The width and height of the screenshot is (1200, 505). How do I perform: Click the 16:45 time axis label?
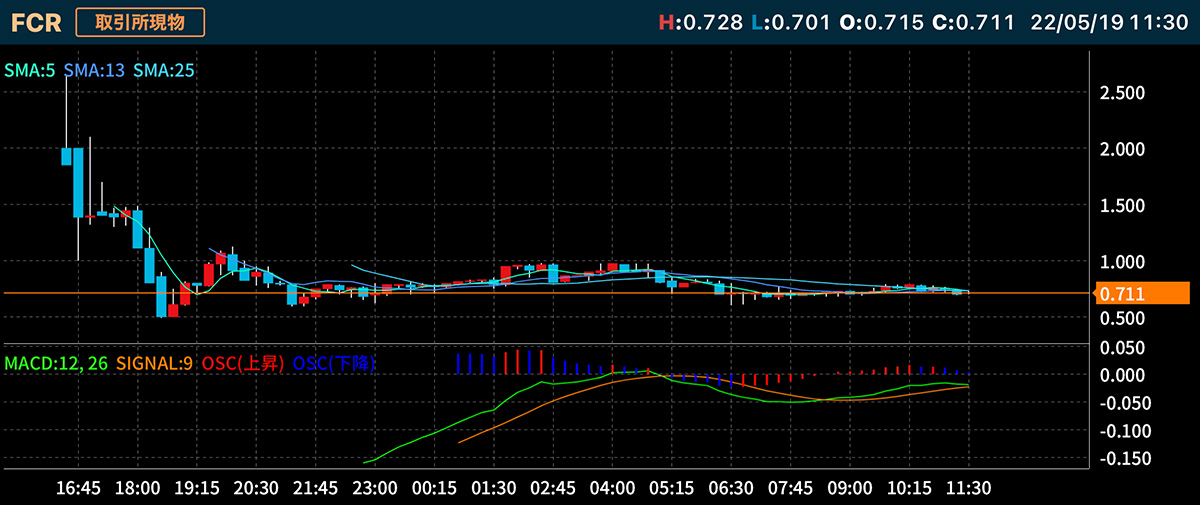(x=78, y=489)
